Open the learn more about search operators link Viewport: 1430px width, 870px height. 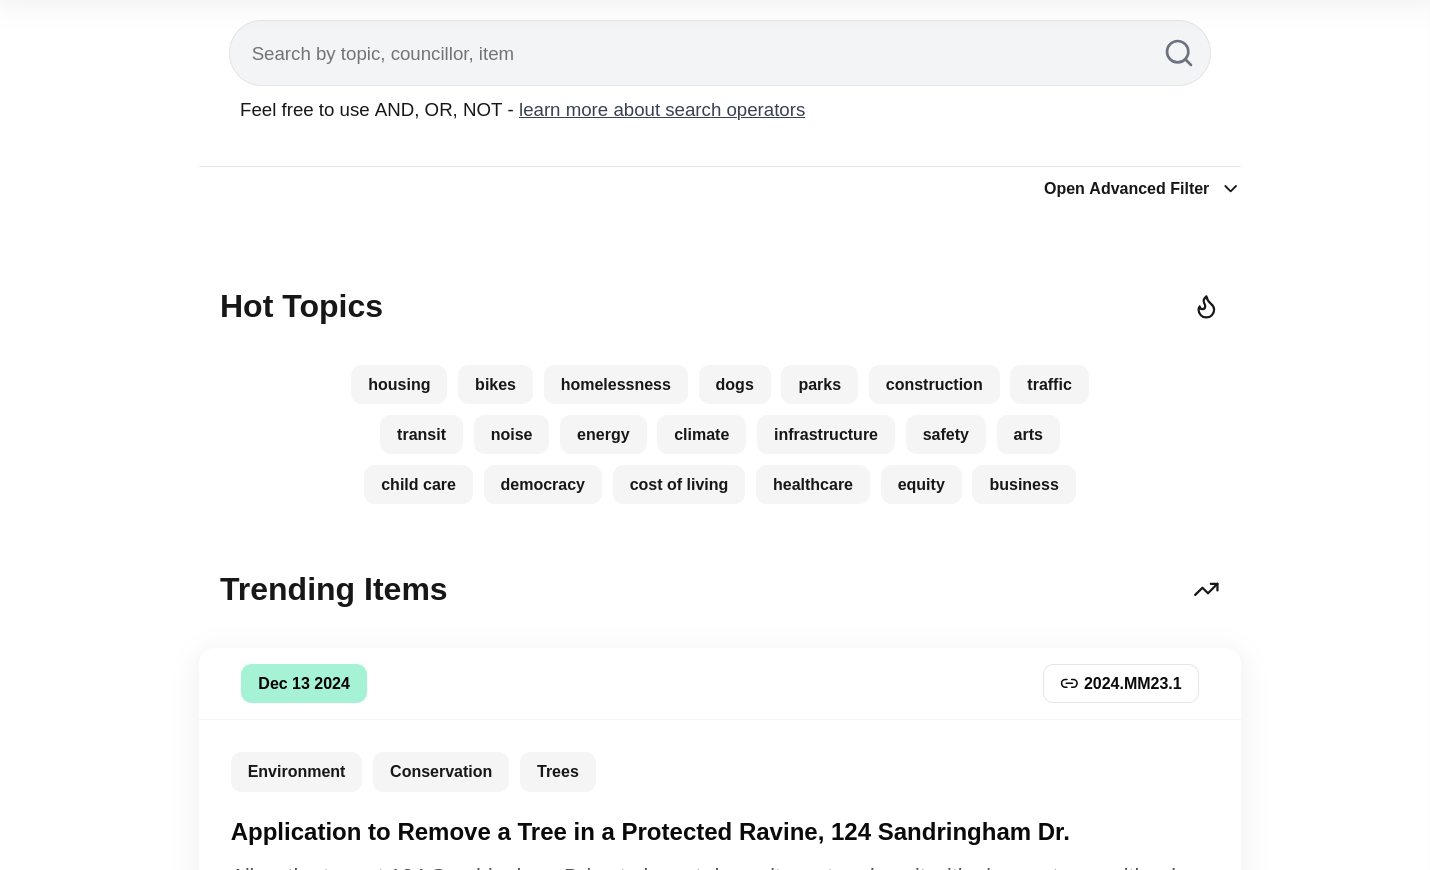pyautogui.click(x=661, y=109)
